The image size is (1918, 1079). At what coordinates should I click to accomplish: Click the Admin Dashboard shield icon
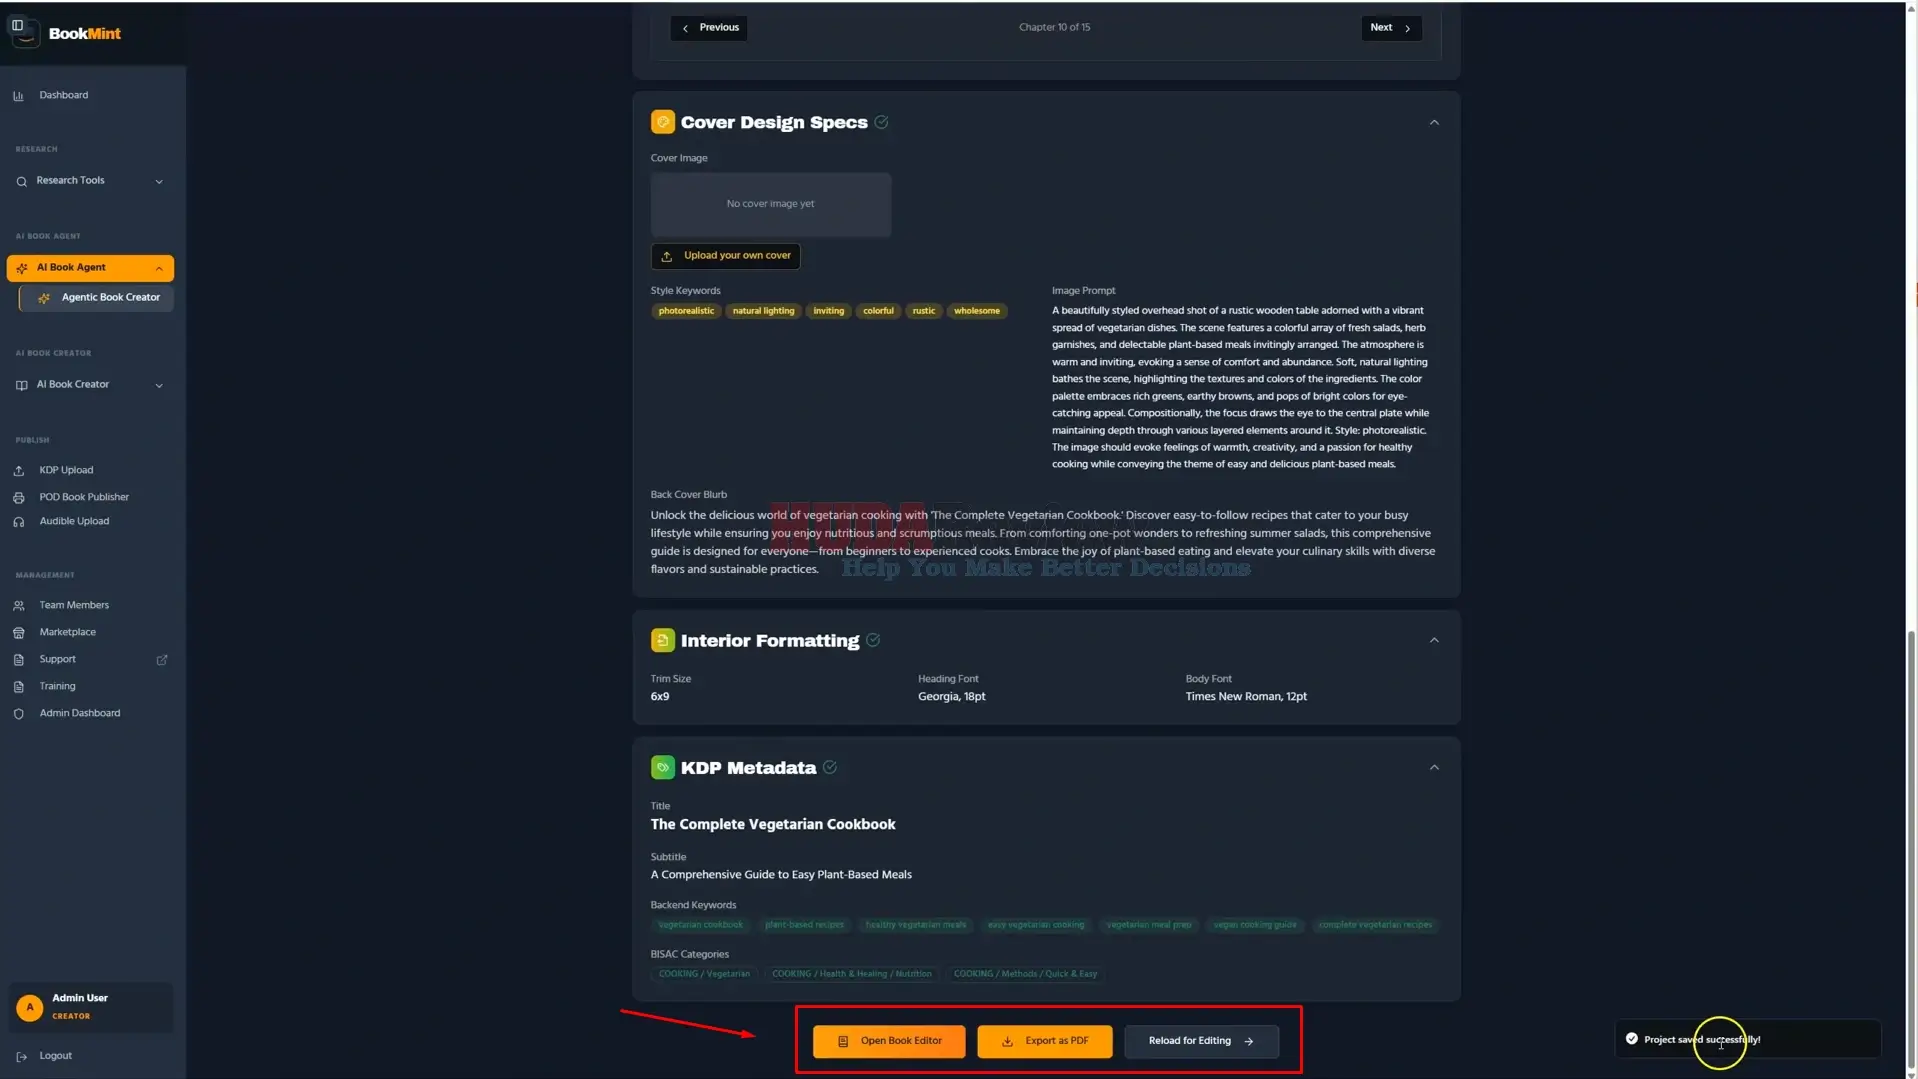pos(18,714)
